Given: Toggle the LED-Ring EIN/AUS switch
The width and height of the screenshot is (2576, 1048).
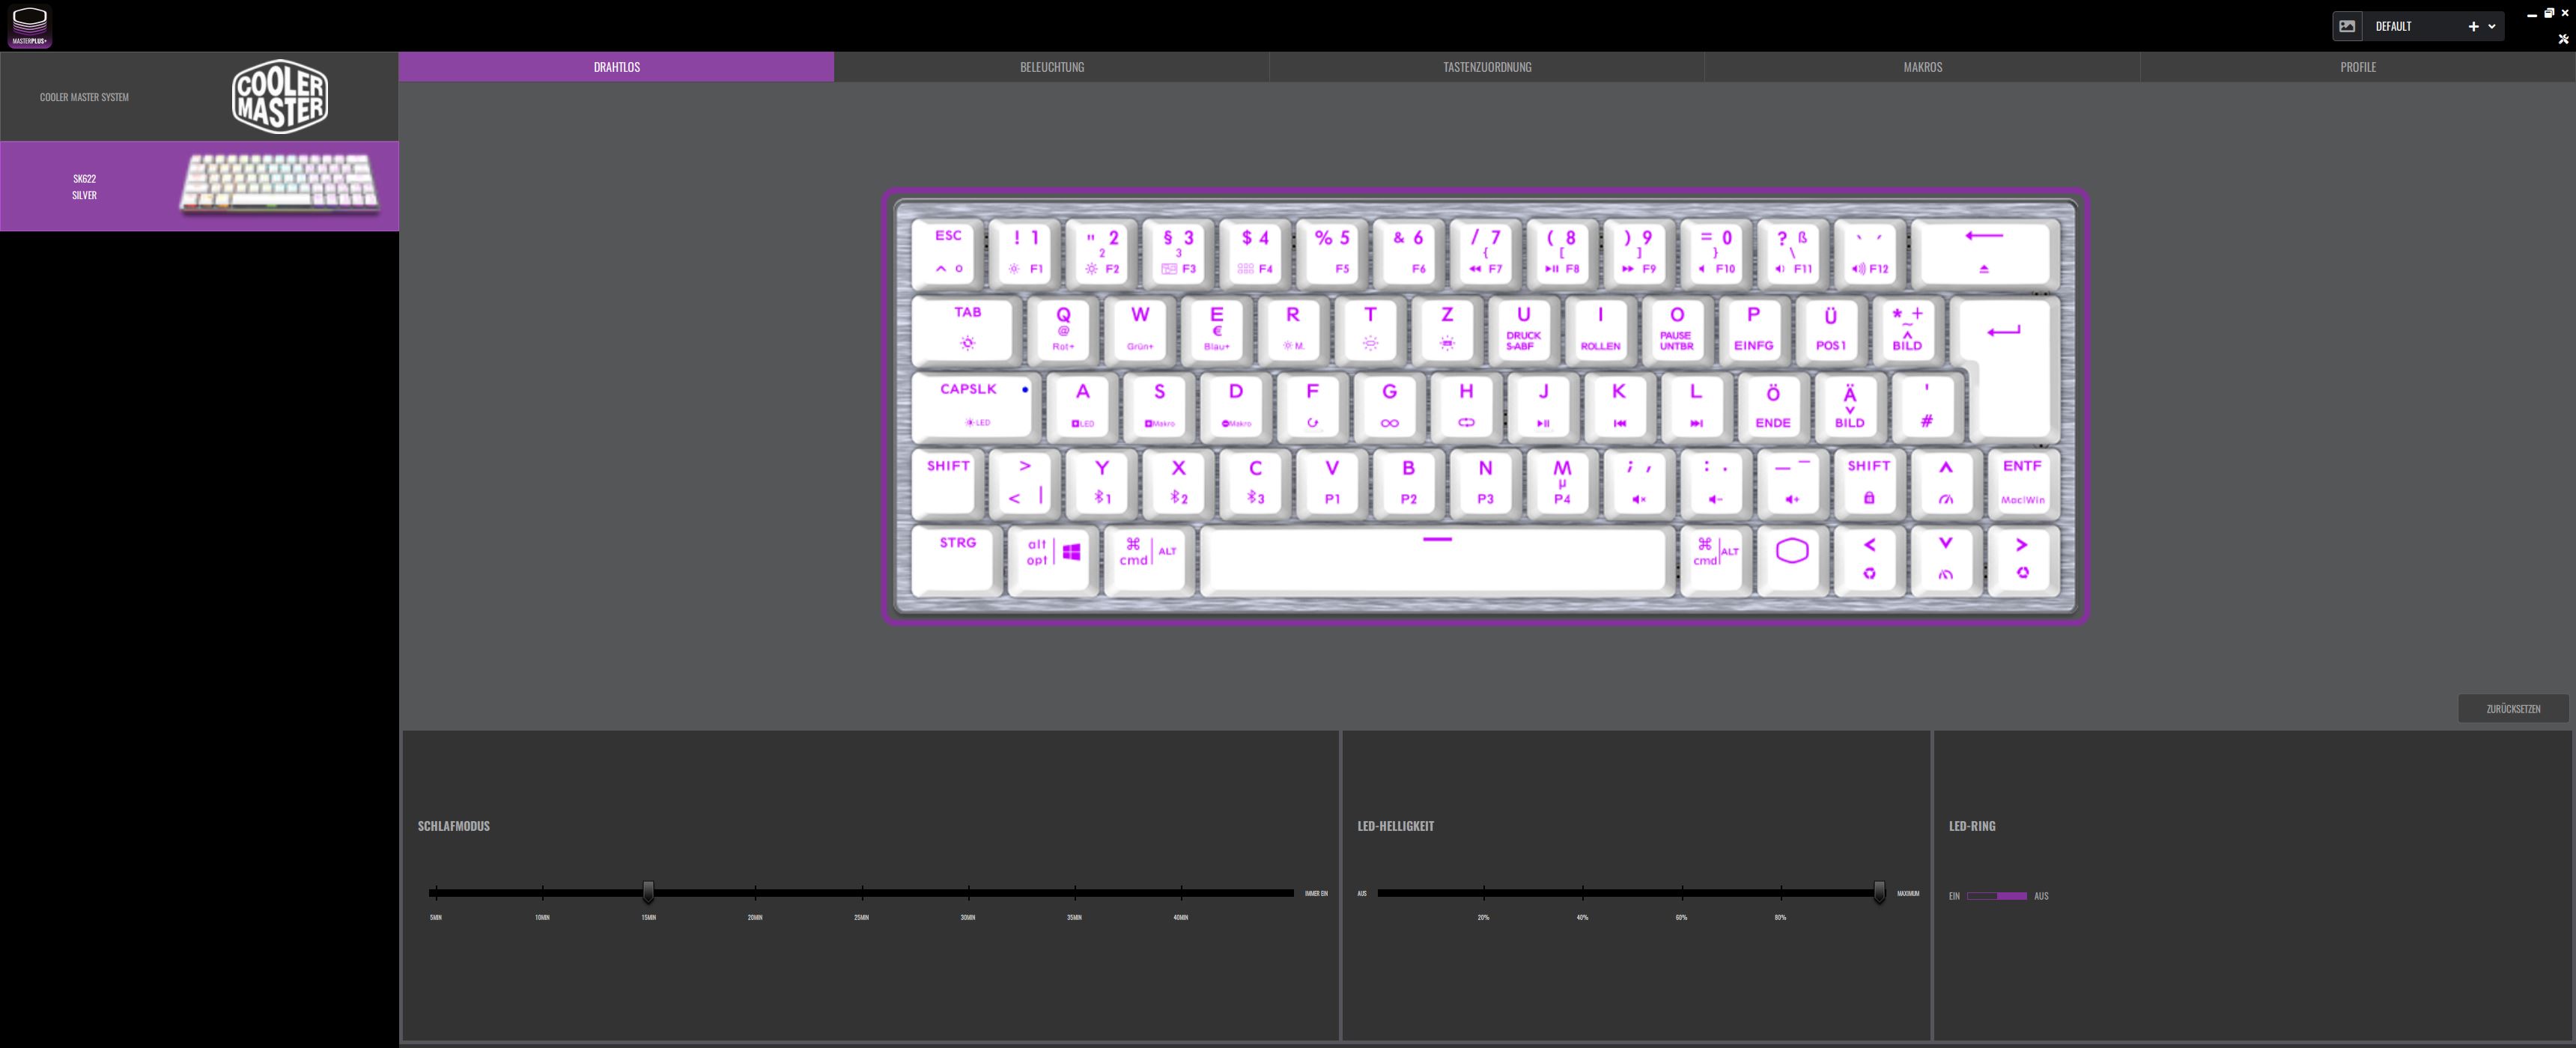Looking at the screenshot, I should [1997, 896].
